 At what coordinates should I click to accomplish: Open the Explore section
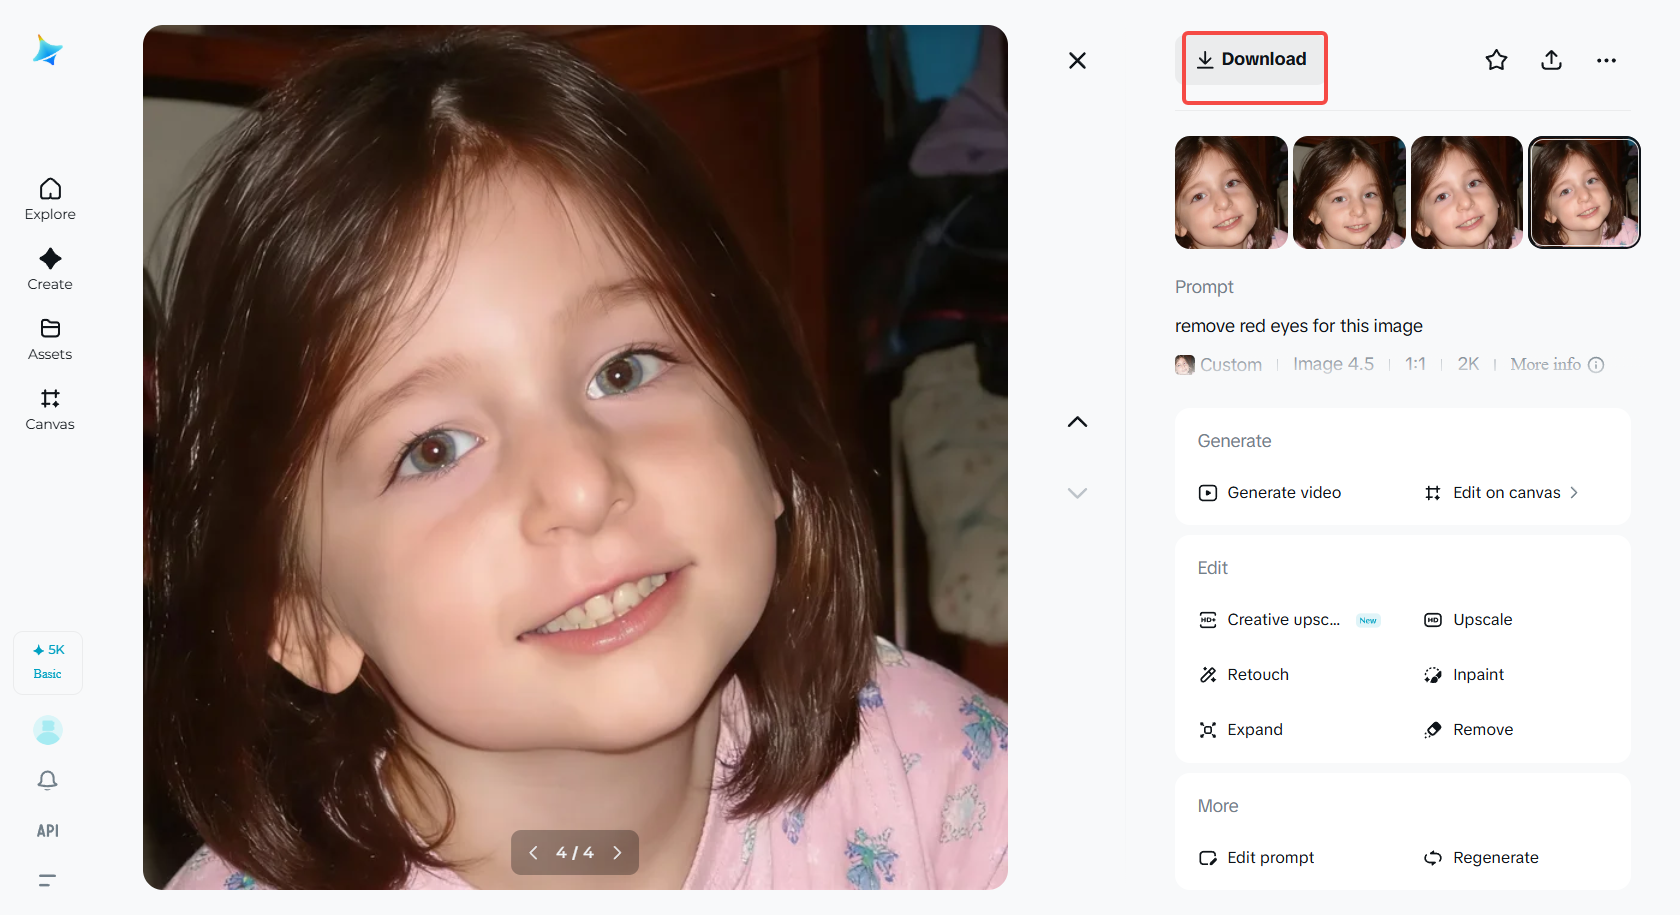49,199
